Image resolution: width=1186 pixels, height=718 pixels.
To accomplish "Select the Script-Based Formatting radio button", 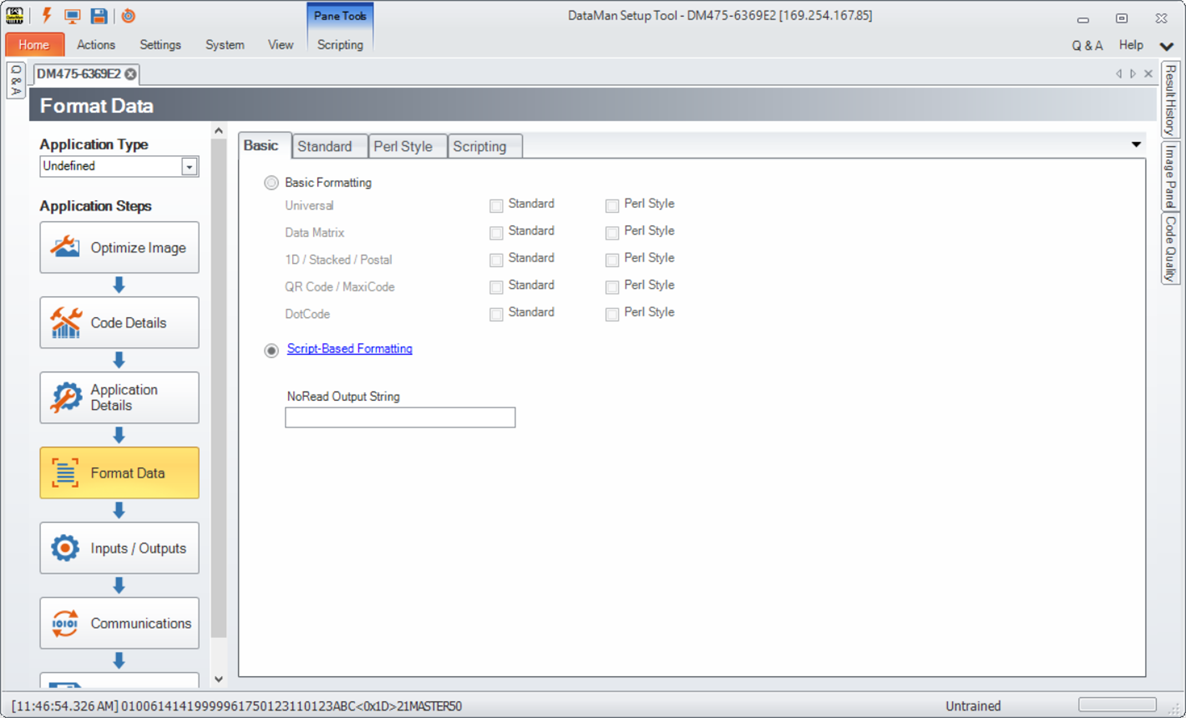I will 271,350.
